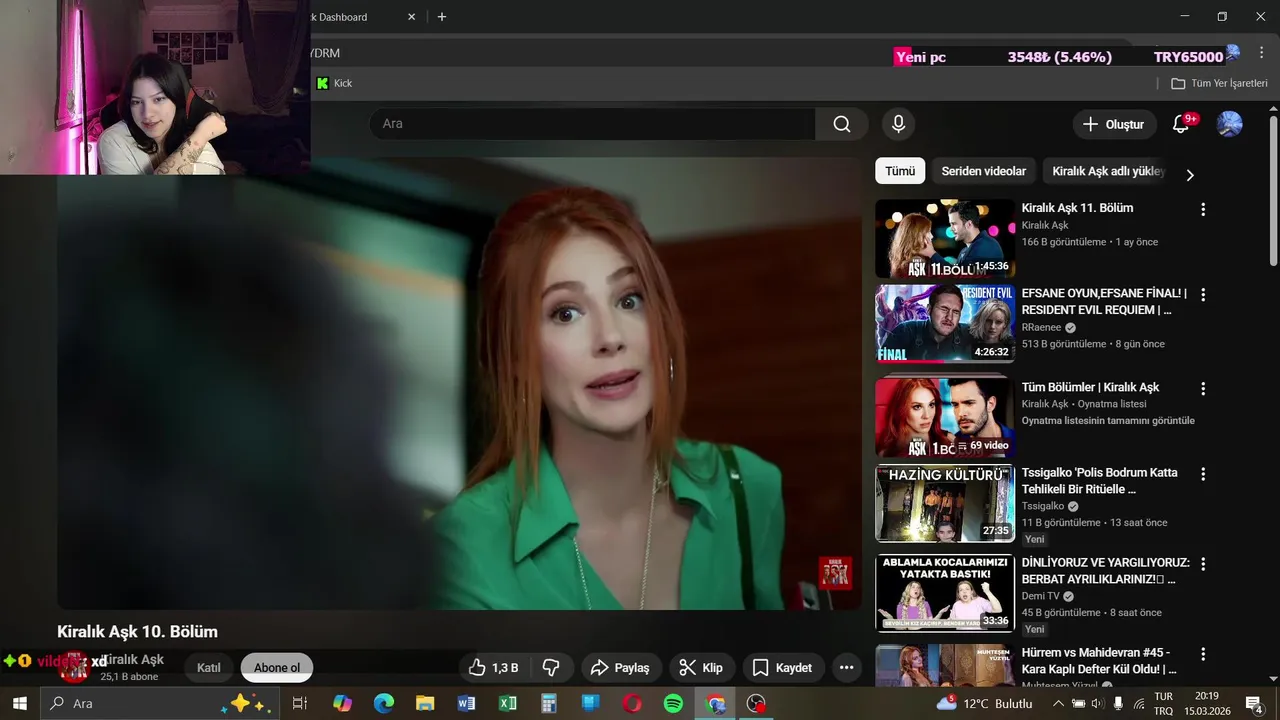Image resolution: width=1280 pixels, height=720 pixels.
Task: Open options for Tüm Bölümler playlist
Action: click(x=1203, y=389)
